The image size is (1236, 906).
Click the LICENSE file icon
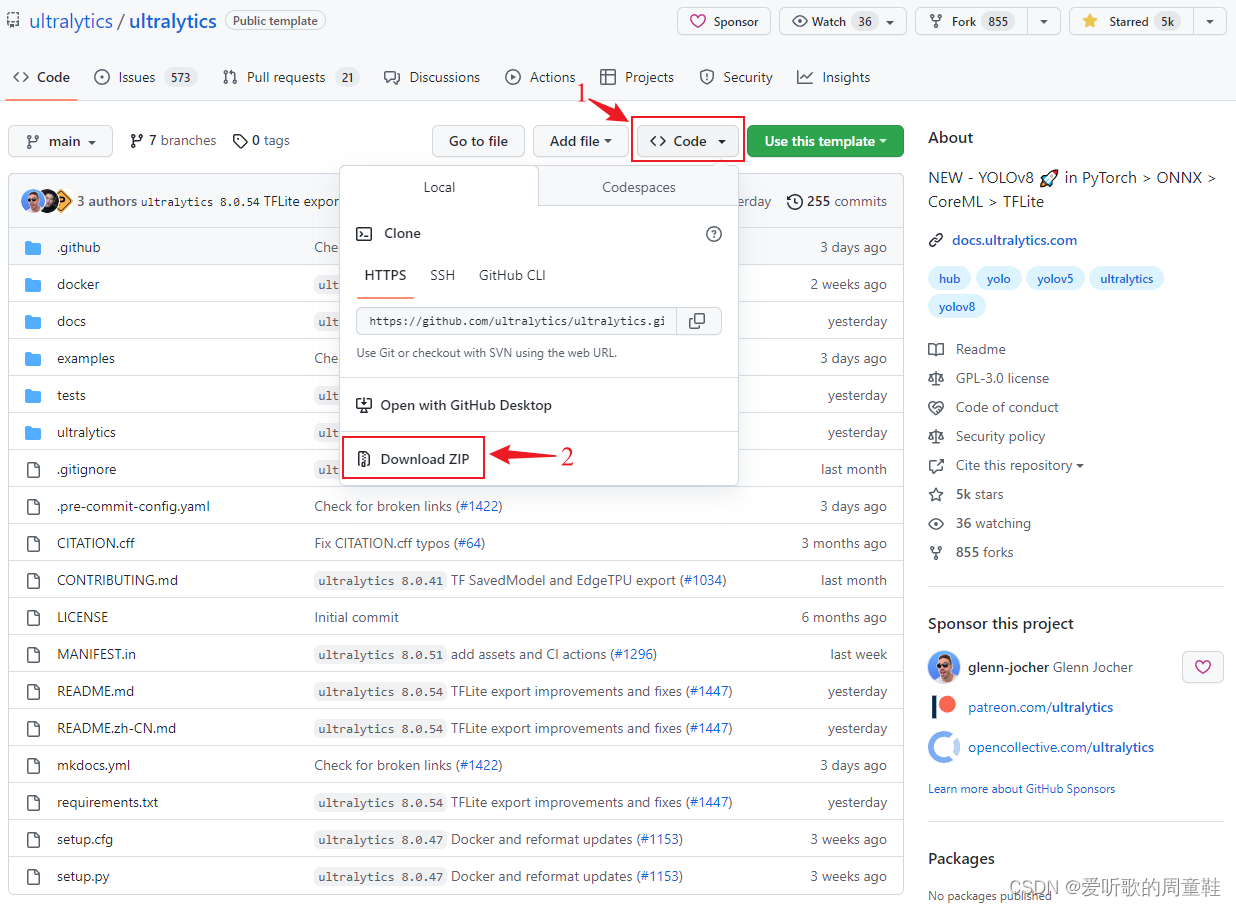point(33,617)
